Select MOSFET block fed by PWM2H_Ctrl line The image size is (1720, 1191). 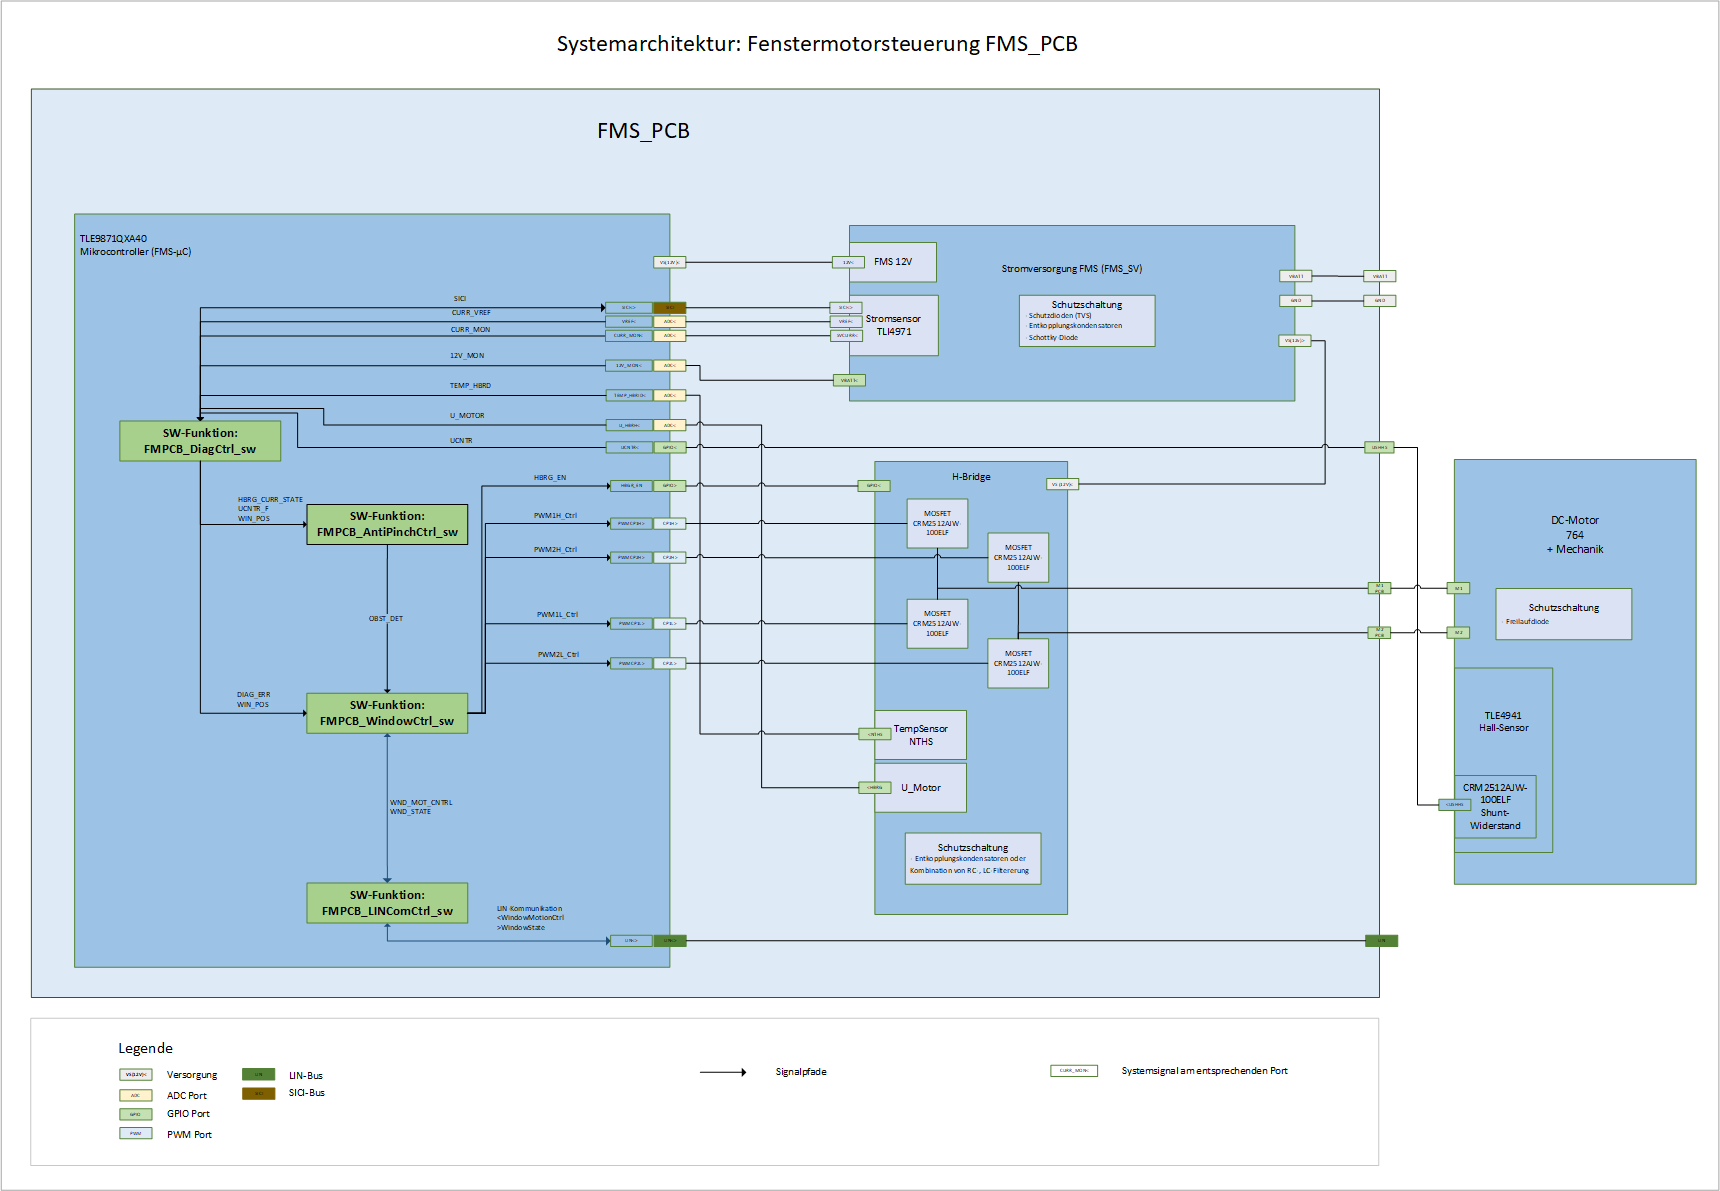tap(1018, 557)
